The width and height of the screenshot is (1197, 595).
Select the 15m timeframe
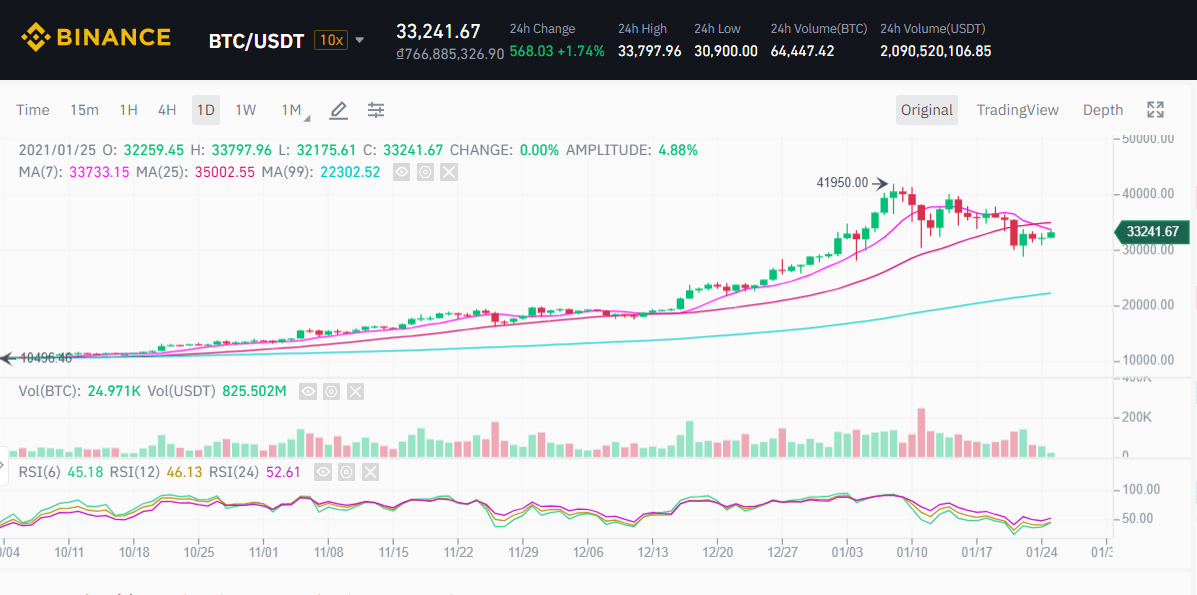84,110
